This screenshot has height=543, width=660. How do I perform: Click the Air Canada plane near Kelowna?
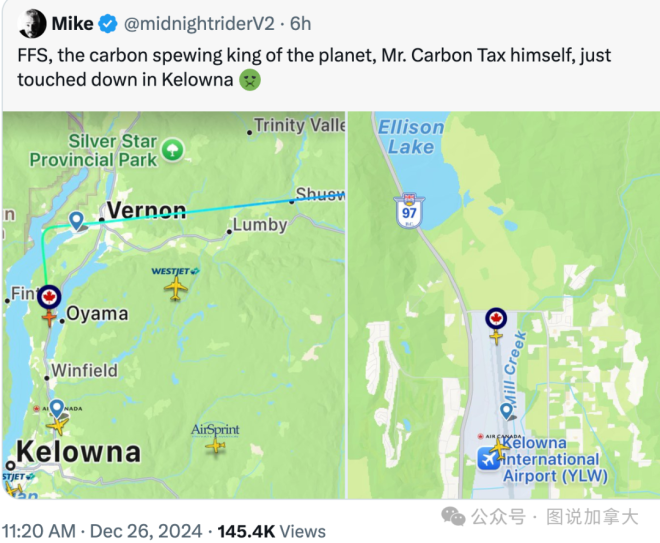point(58,425)
